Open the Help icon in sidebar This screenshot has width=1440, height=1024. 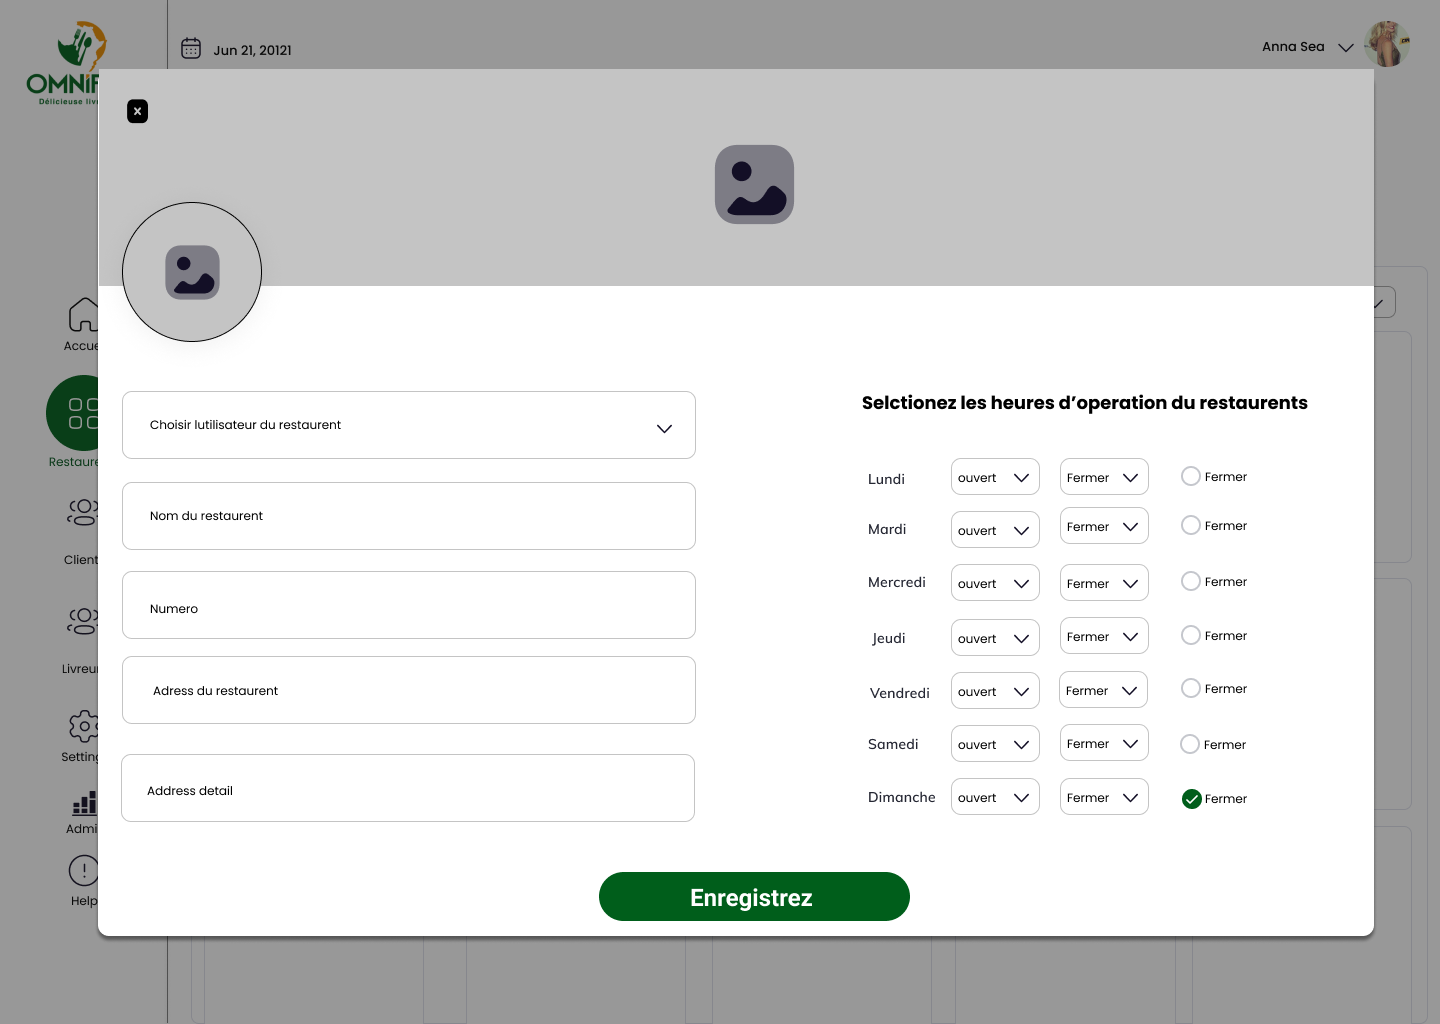click(x=83, y=870)
